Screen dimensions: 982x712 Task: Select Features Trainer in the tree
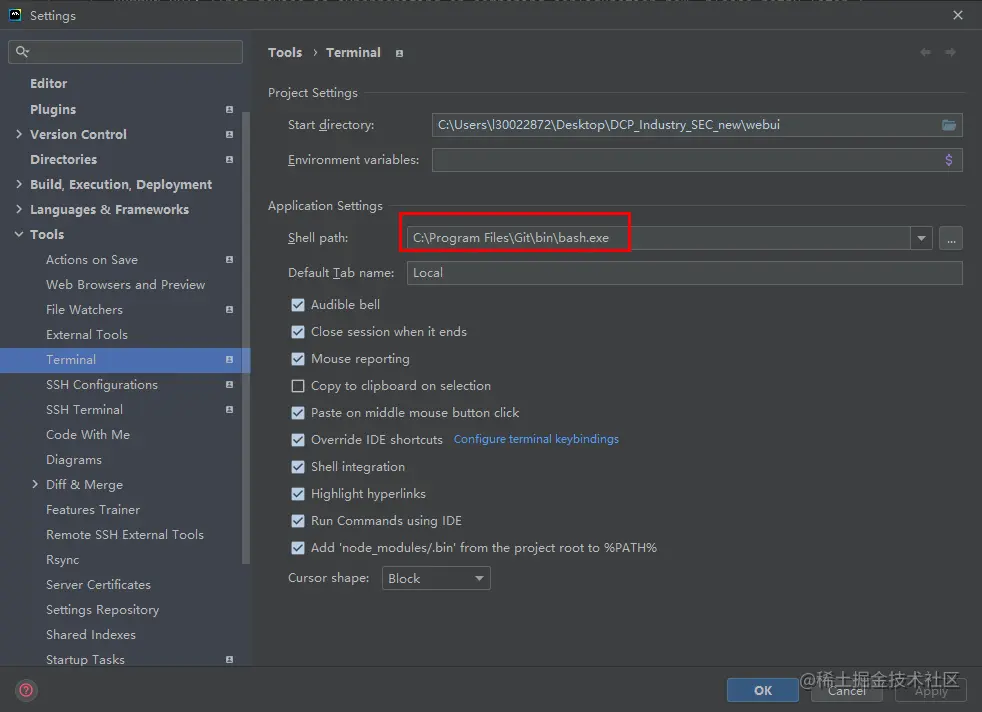93,510
